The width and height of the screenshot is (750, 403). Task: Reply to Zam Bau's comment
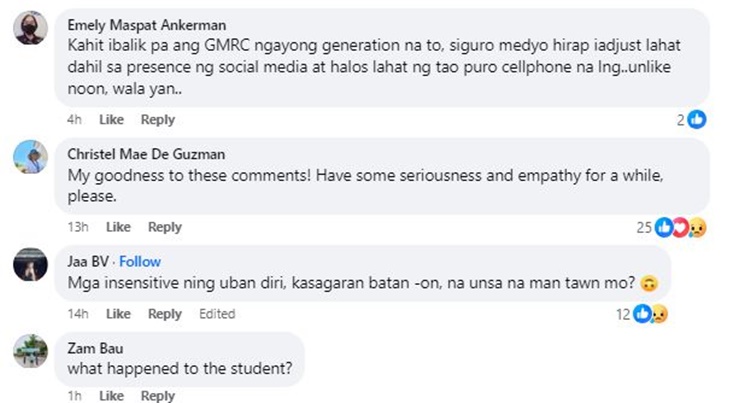tap(157, 396)
